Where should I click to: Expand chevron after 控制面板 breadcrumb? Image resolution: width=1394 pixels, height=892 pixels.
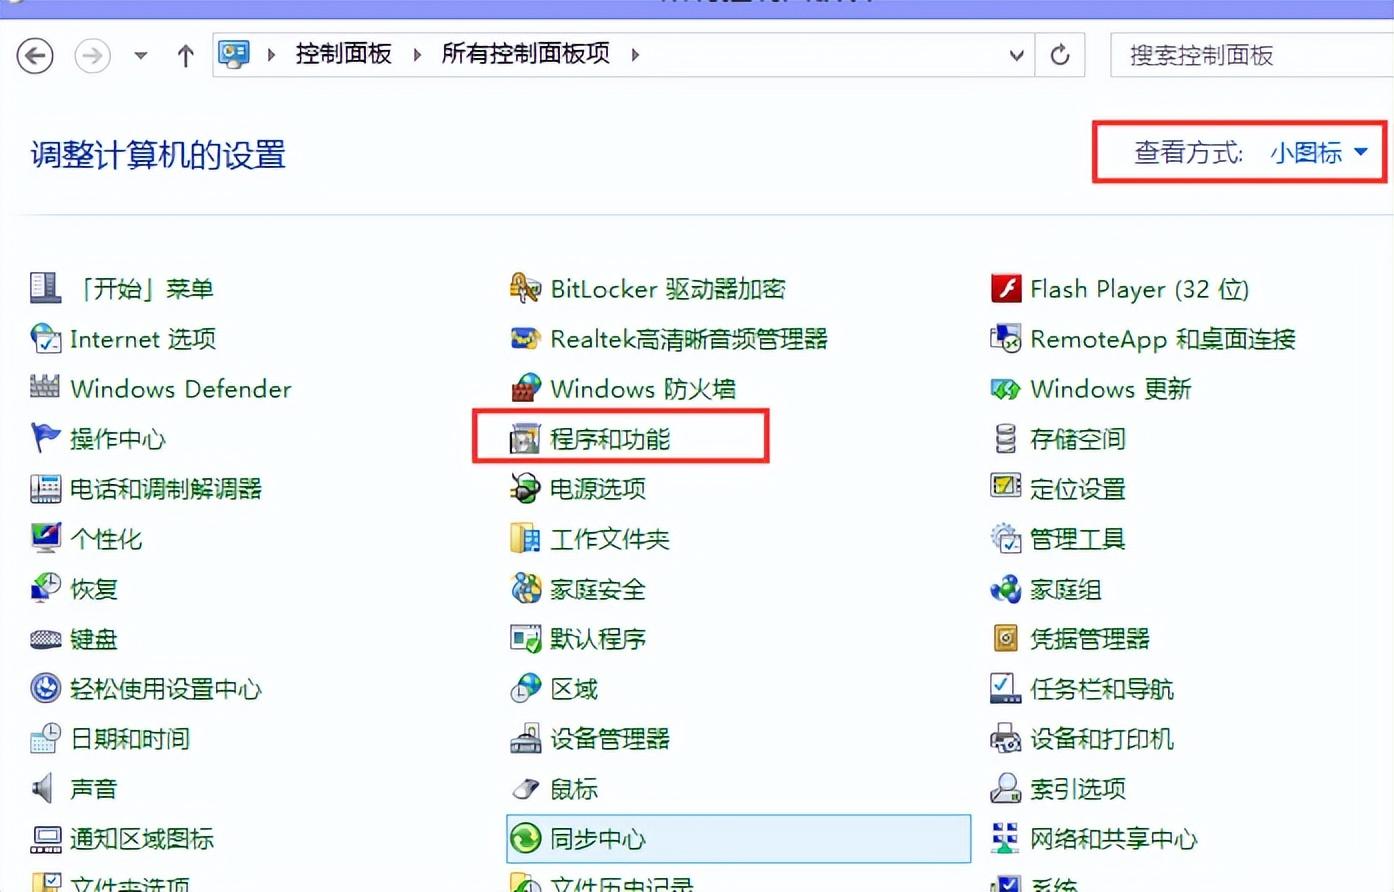417,55
